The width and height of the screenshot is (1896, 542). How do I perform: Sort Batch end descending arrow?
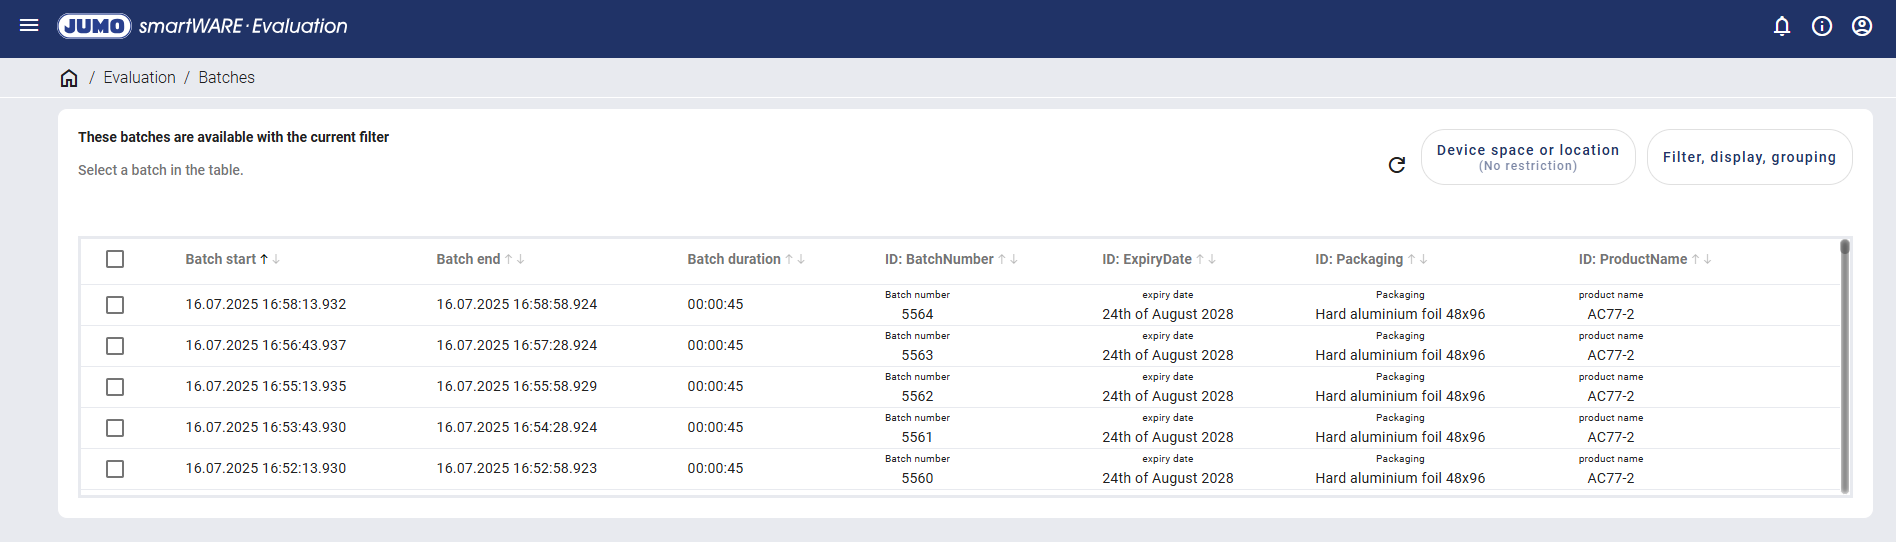521,259
